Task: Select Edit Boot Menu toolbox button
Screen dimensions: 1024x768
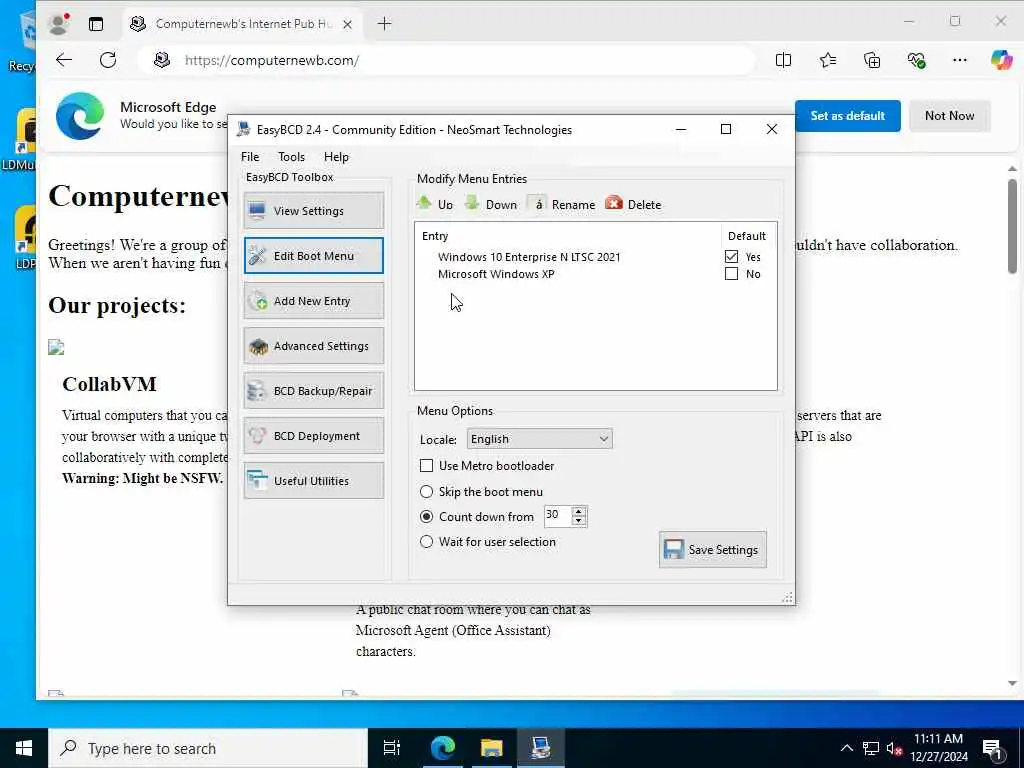Action: 313,256
